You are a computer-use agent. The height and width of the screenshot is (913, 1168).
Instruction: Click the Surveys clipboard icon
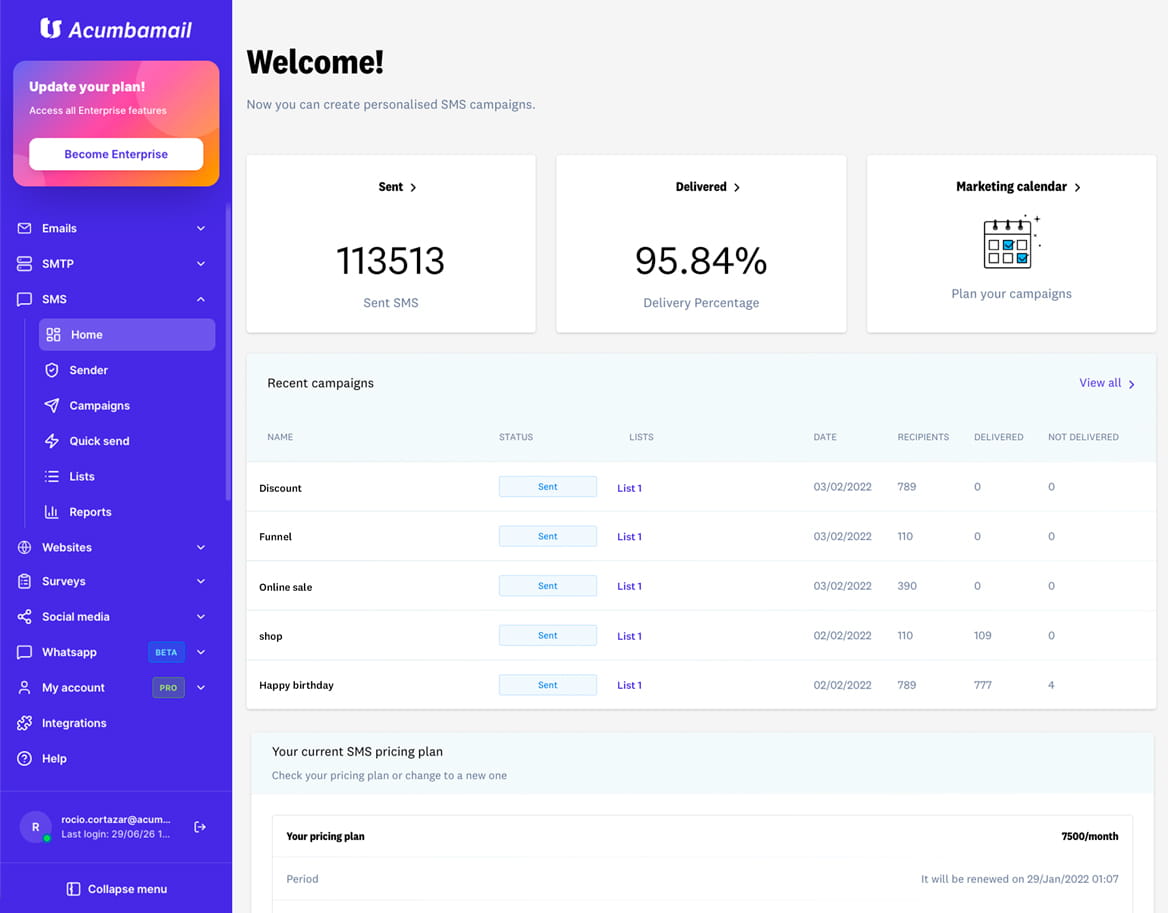[x=25, y=582]
